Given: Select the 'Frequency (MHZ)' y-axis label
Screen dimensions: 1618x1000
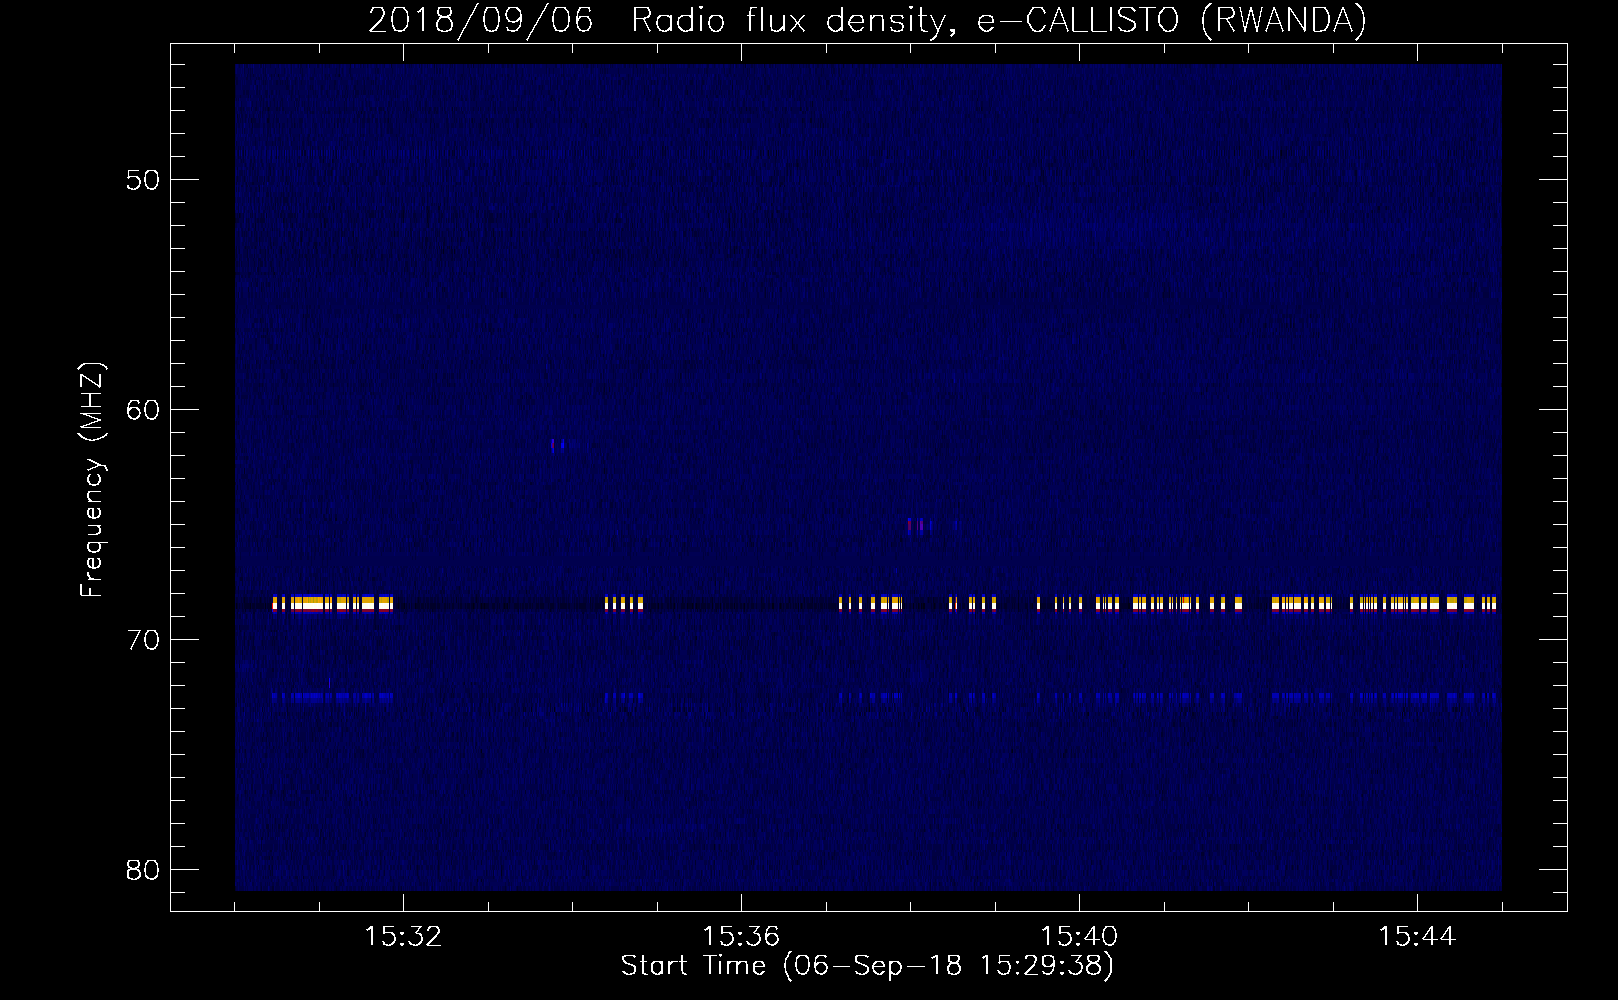Looking at the screenshot, I should (x=92, y=480).
